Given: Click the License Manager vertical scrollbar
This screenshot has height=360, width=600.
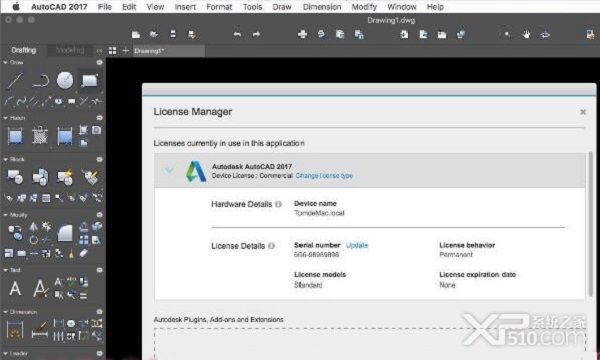Looking at the screenshot, I should 591,224.
